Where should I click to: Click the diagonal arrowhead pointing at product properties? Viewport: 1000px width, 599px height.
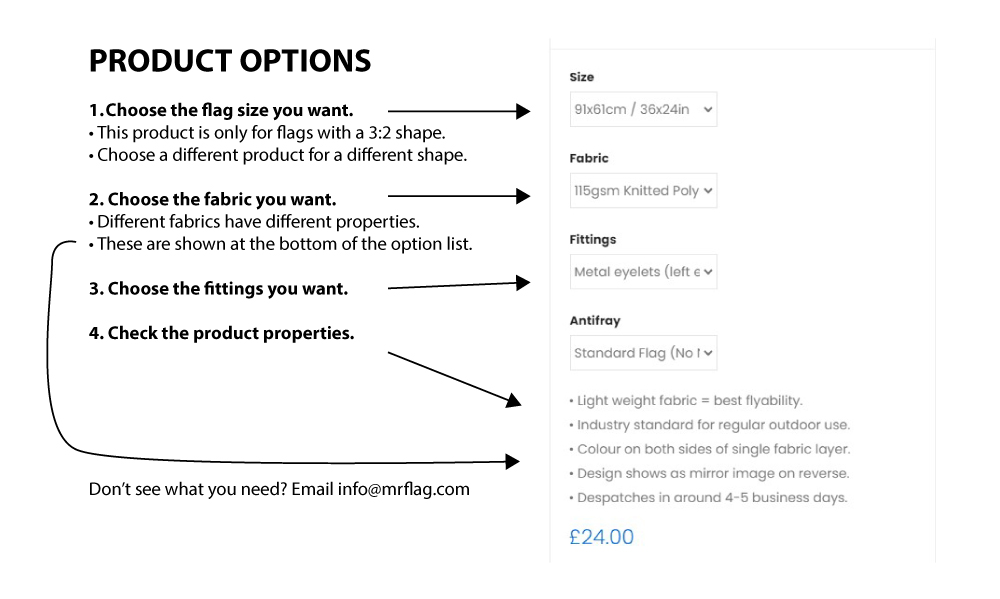[x=514, y=401]
